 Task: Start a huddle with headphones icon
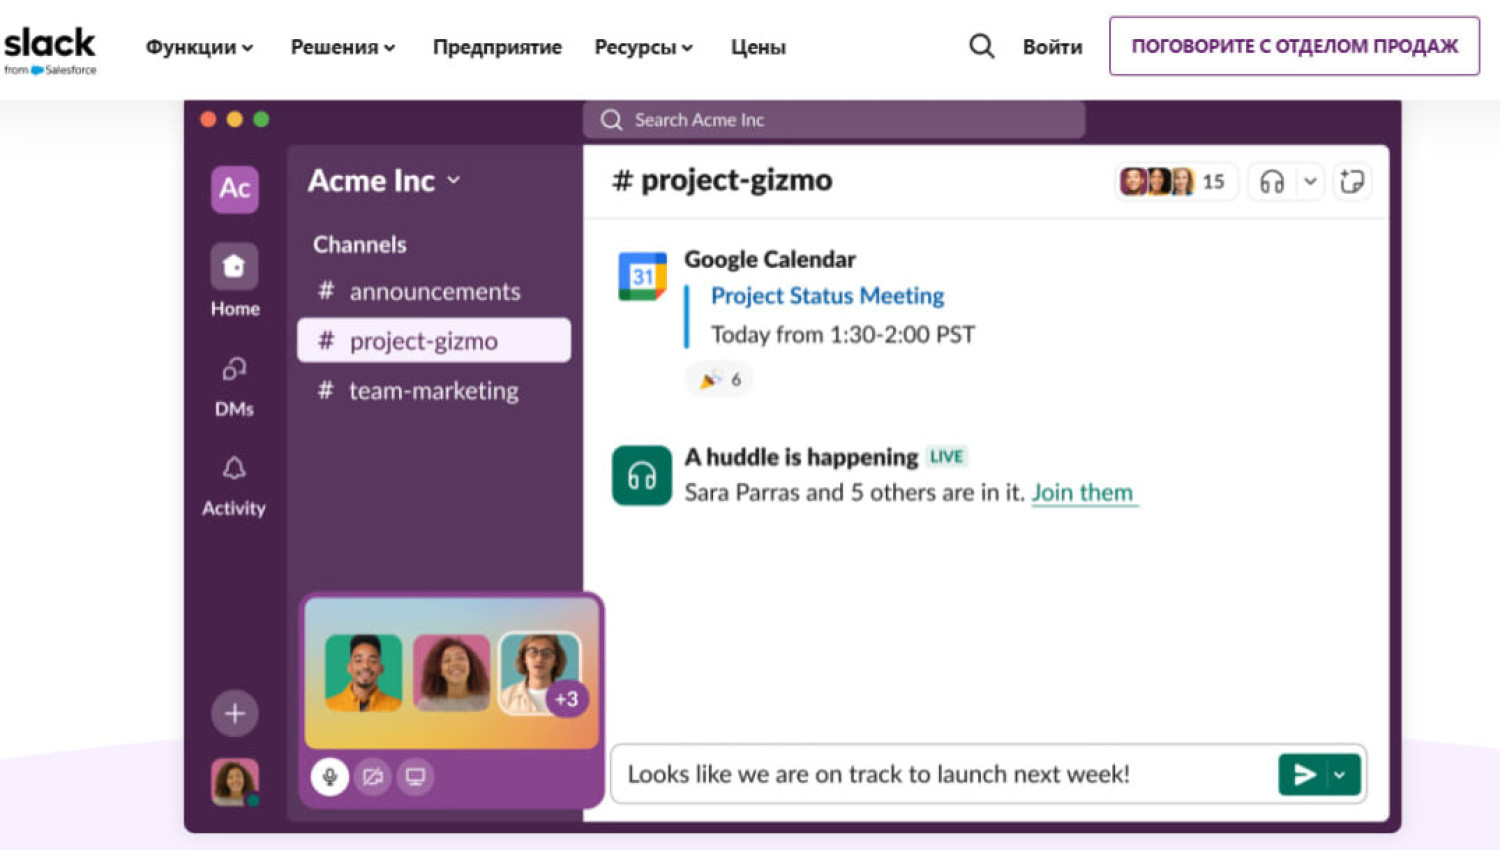point(1272,182)
